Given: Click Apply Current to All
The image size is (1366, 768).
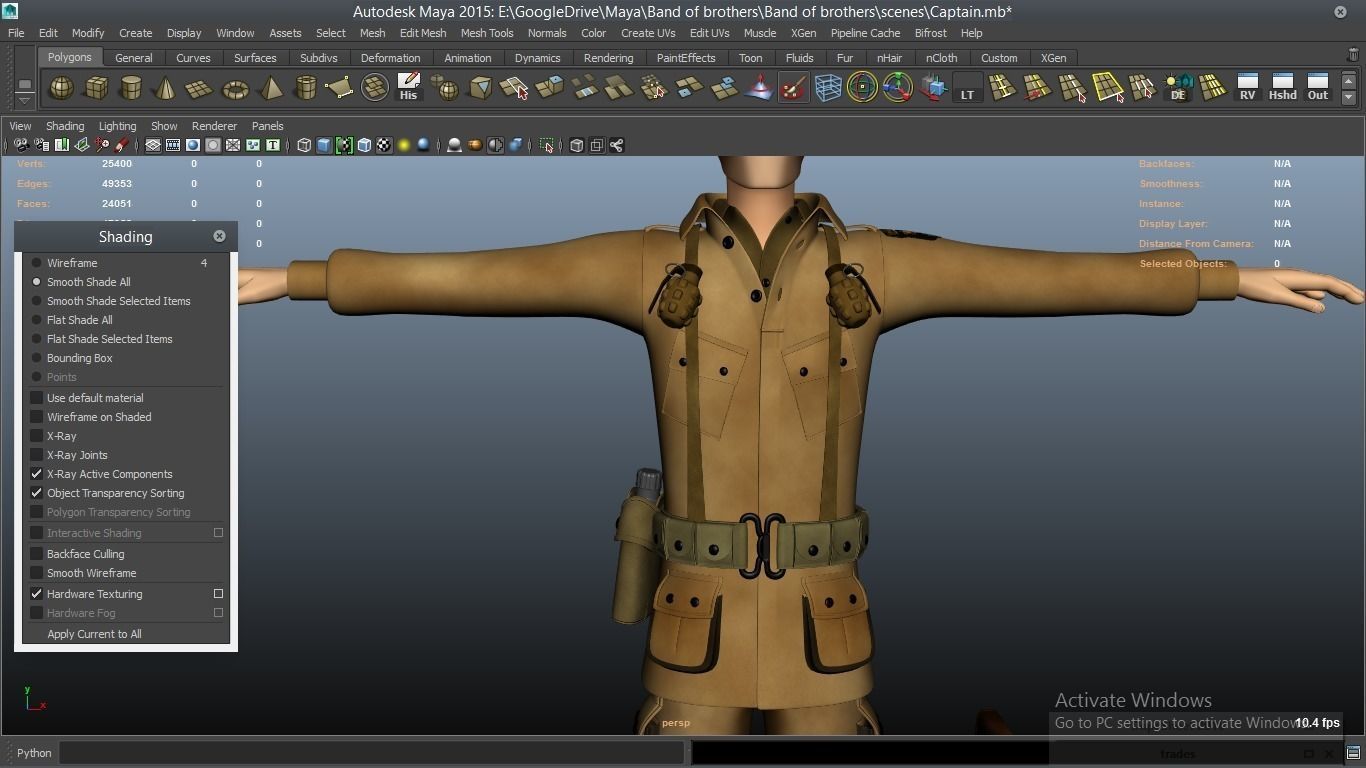Looking at the screenshot, I should click(94, 634).
